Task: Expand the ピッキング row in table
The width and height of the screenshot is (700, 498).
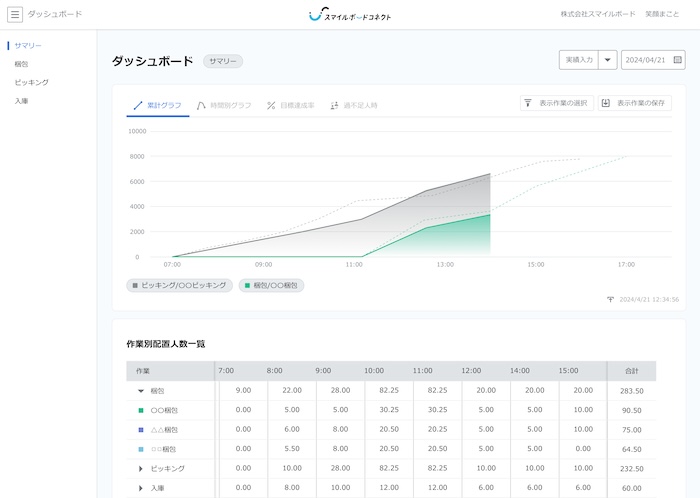Action: pyautogui.click(x=141, y=468)
